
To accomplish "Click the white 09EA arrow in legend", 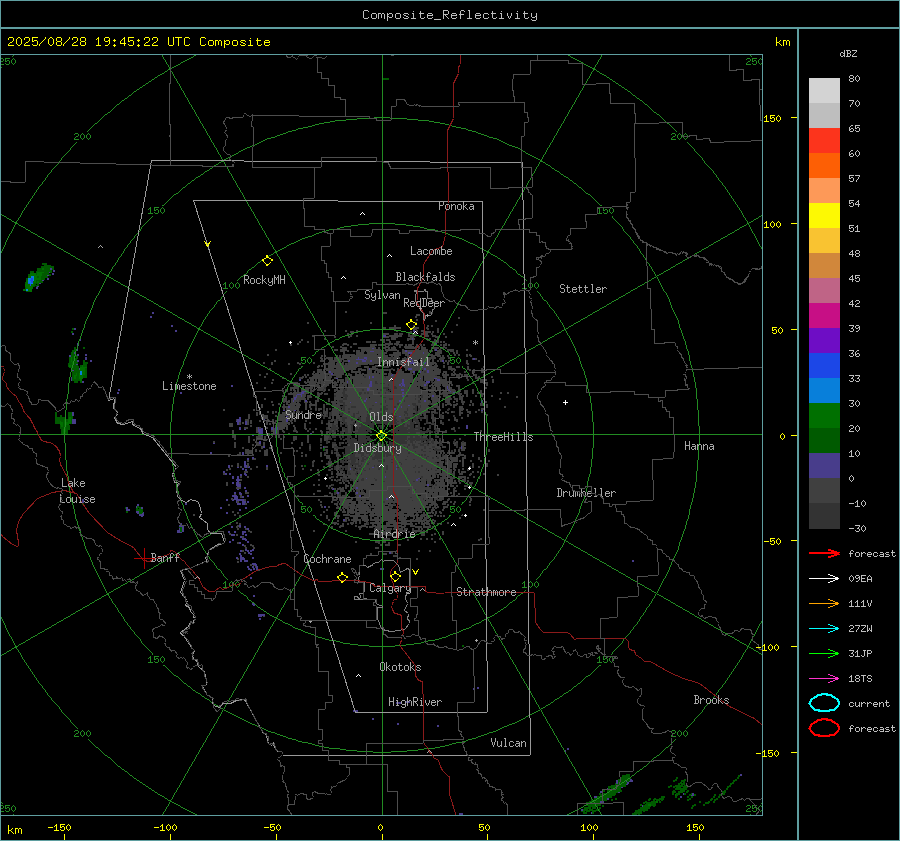I will [824, 579].
